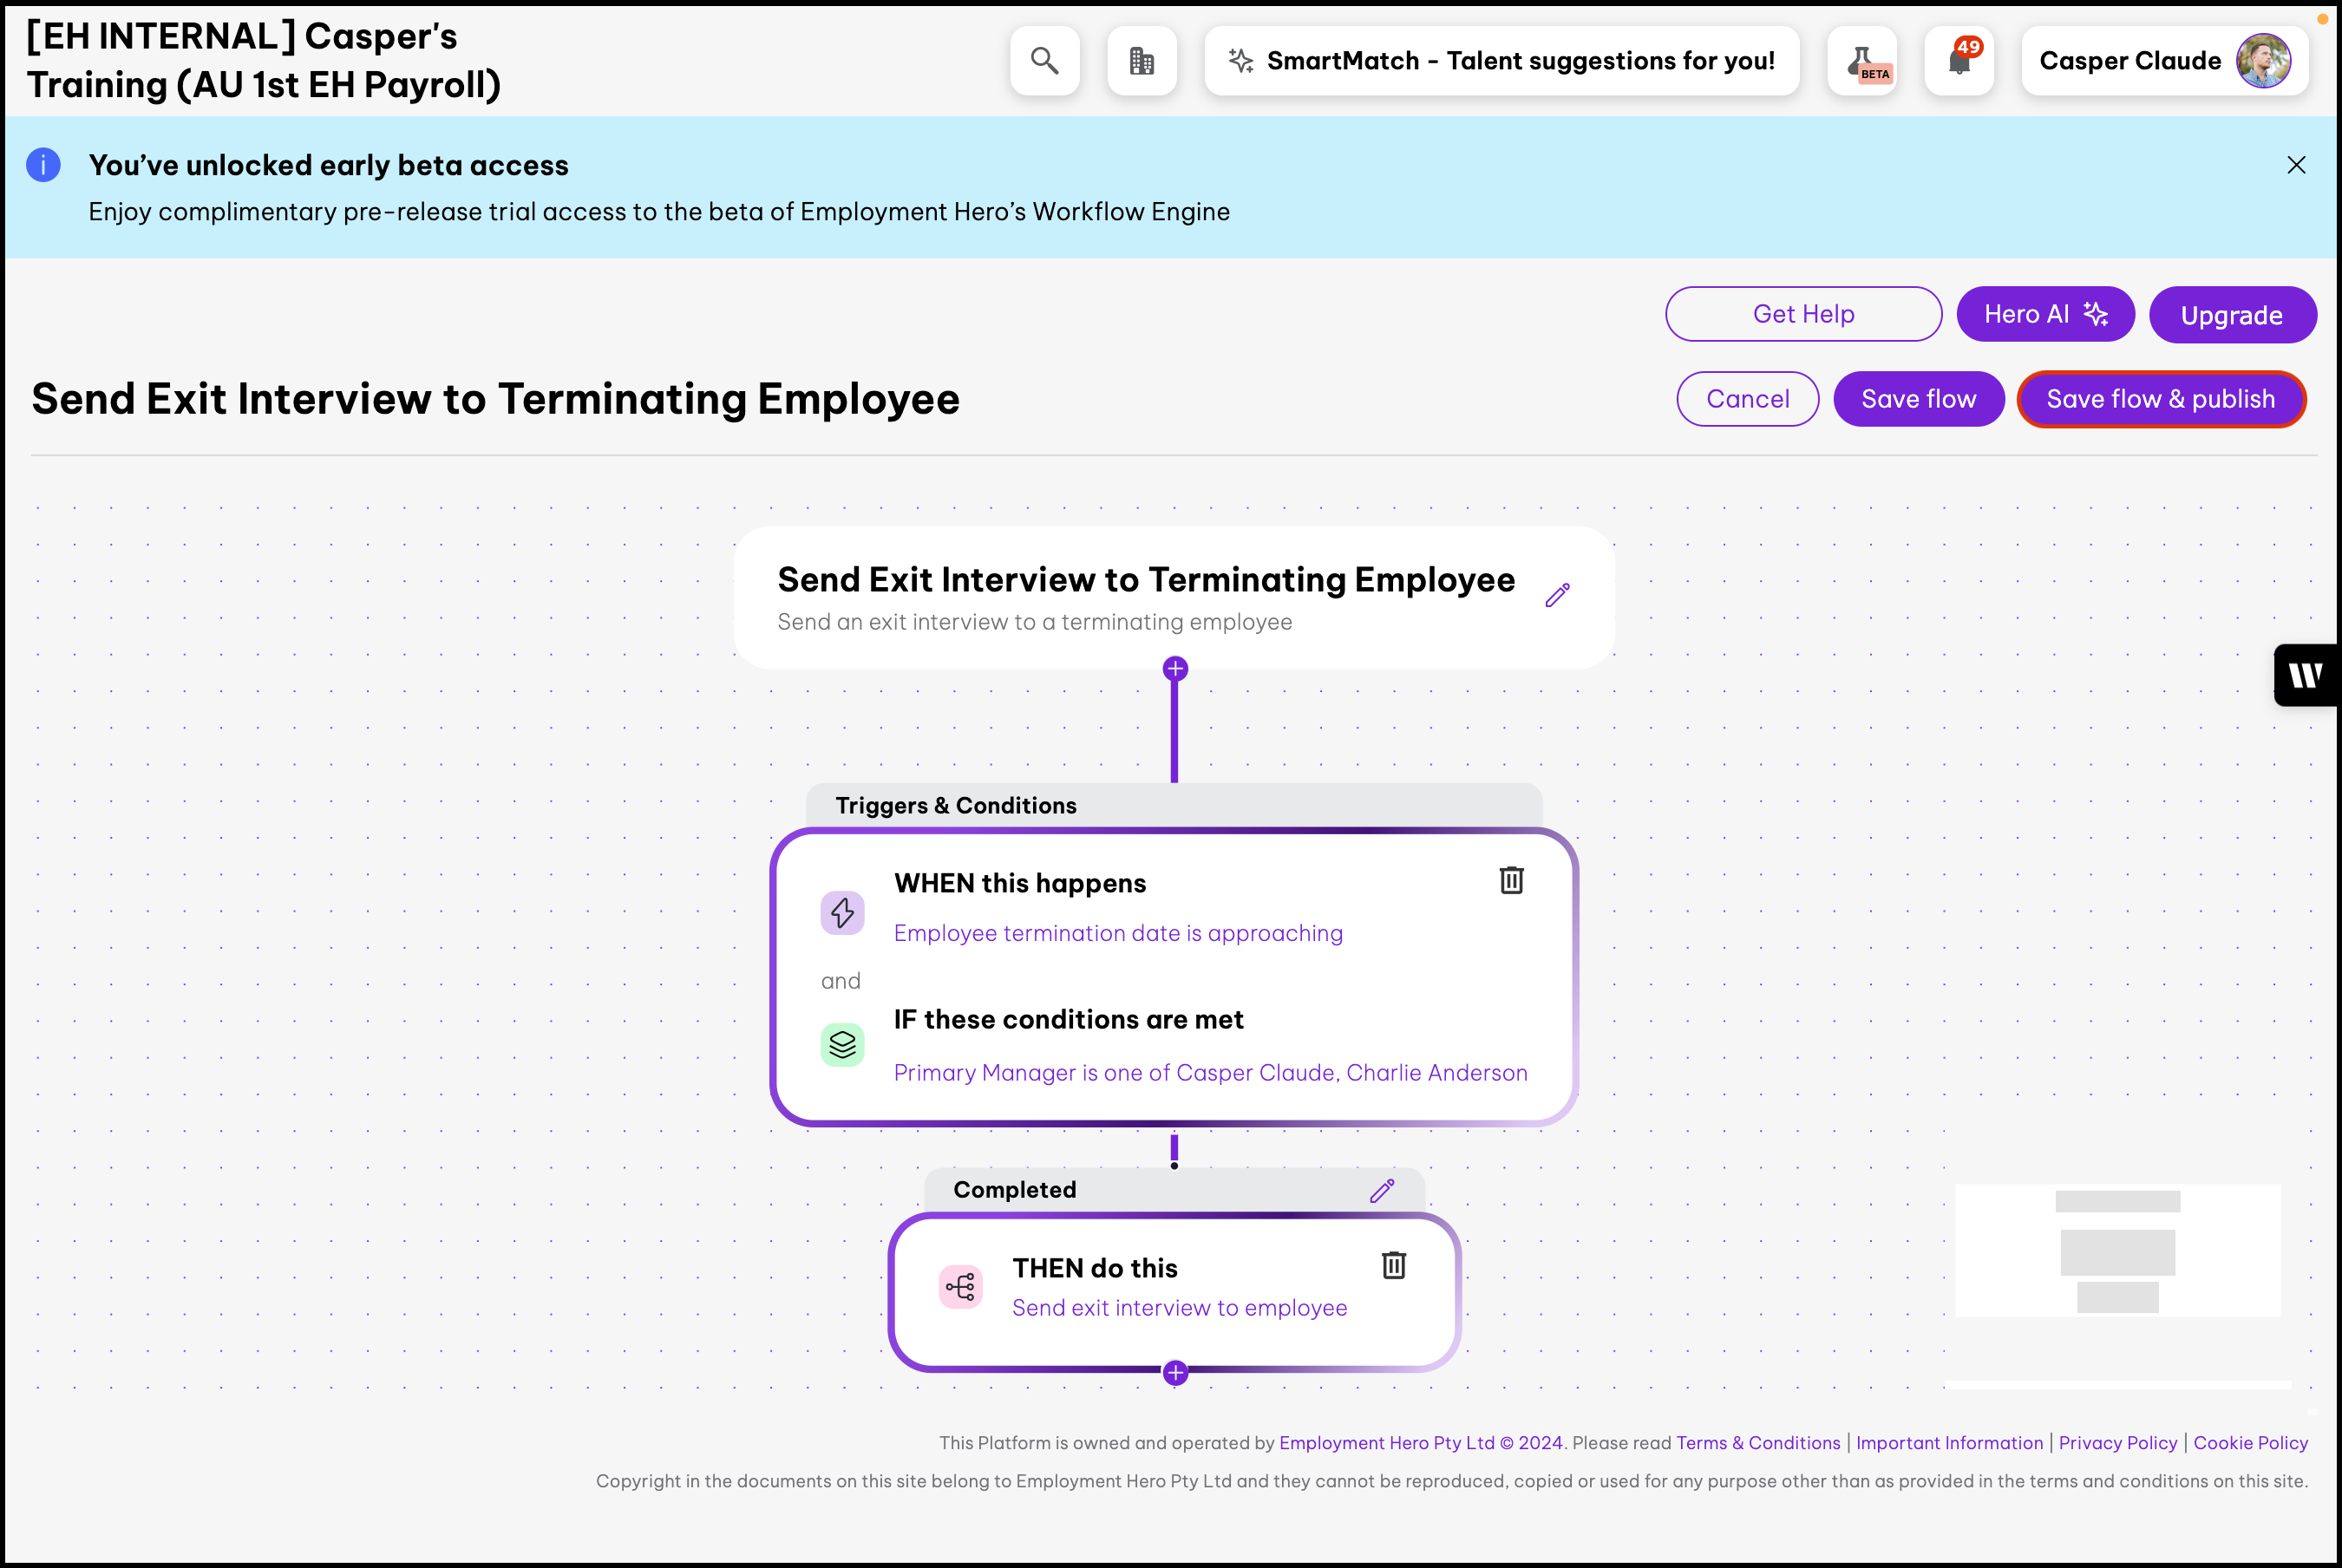Edit workflow title with pencil icon

[x=1557, y=596]
